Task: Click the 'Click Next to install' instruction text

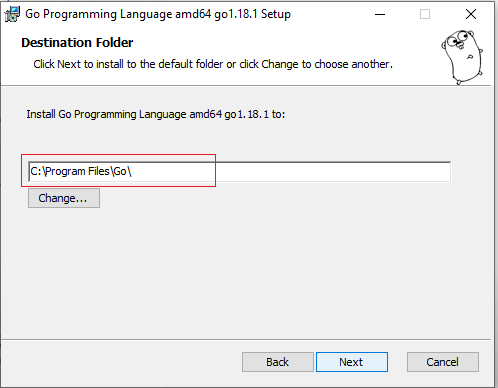Action: coord(213,64)
